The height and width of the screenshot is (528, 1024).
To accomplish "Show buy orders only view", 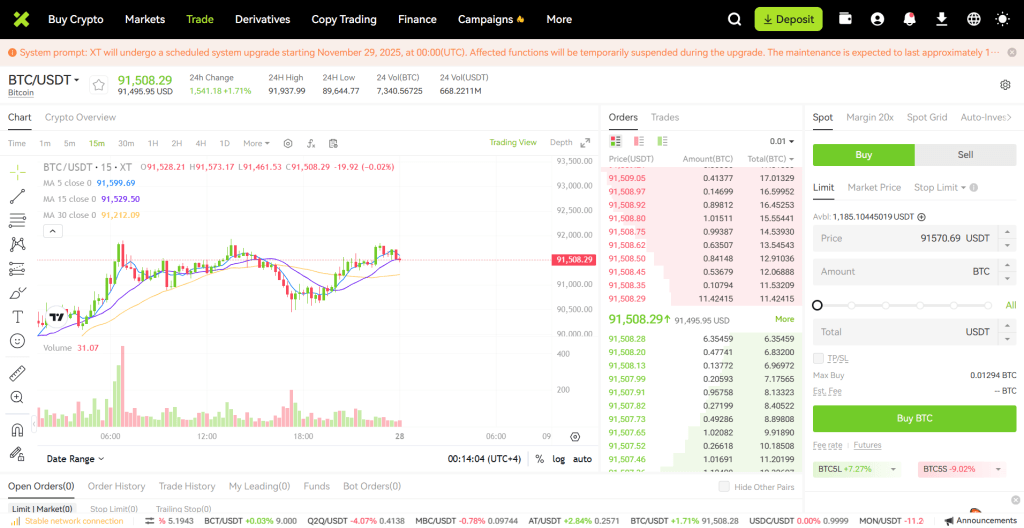I will pyautogui.click(x=663, y=141).
